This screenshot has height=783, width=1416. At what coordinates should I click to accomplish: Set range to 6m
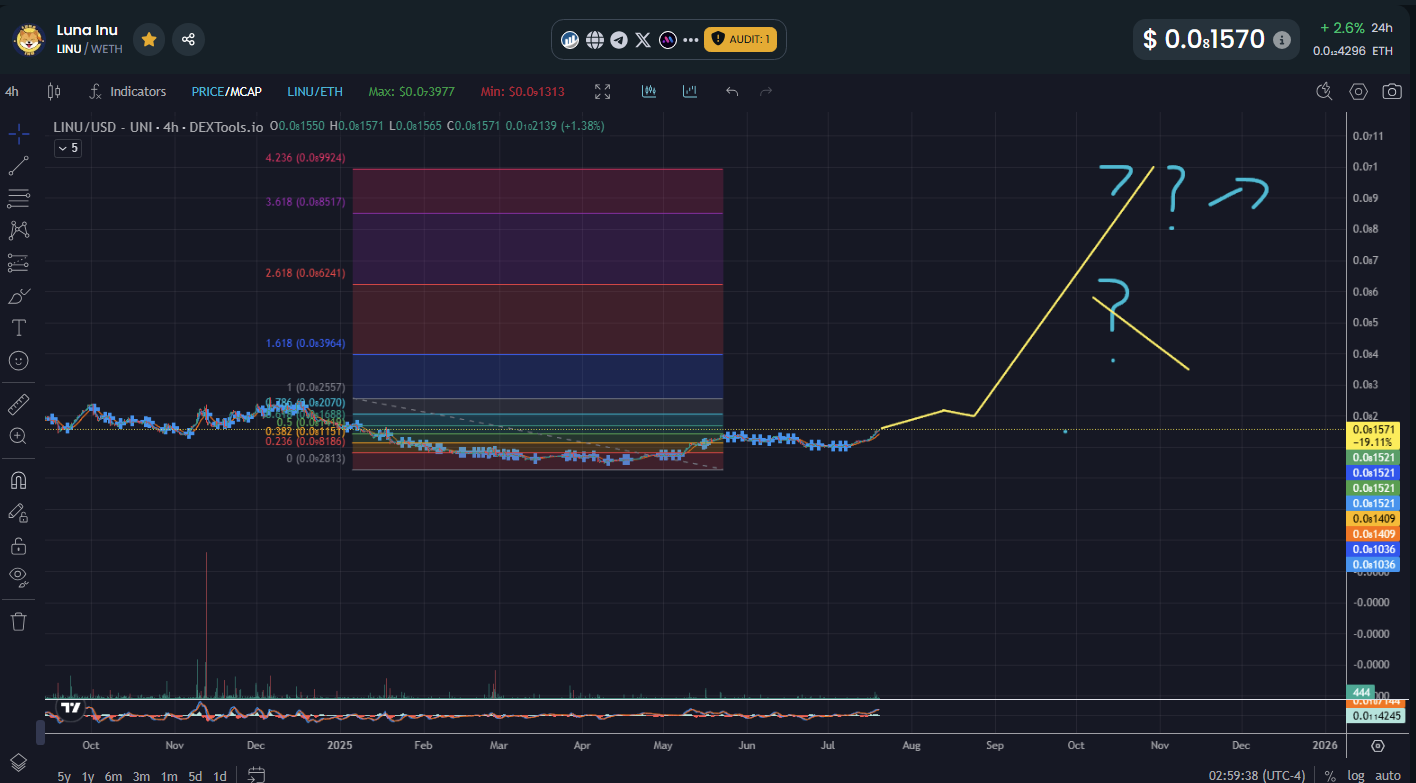[x=113, y=776]
